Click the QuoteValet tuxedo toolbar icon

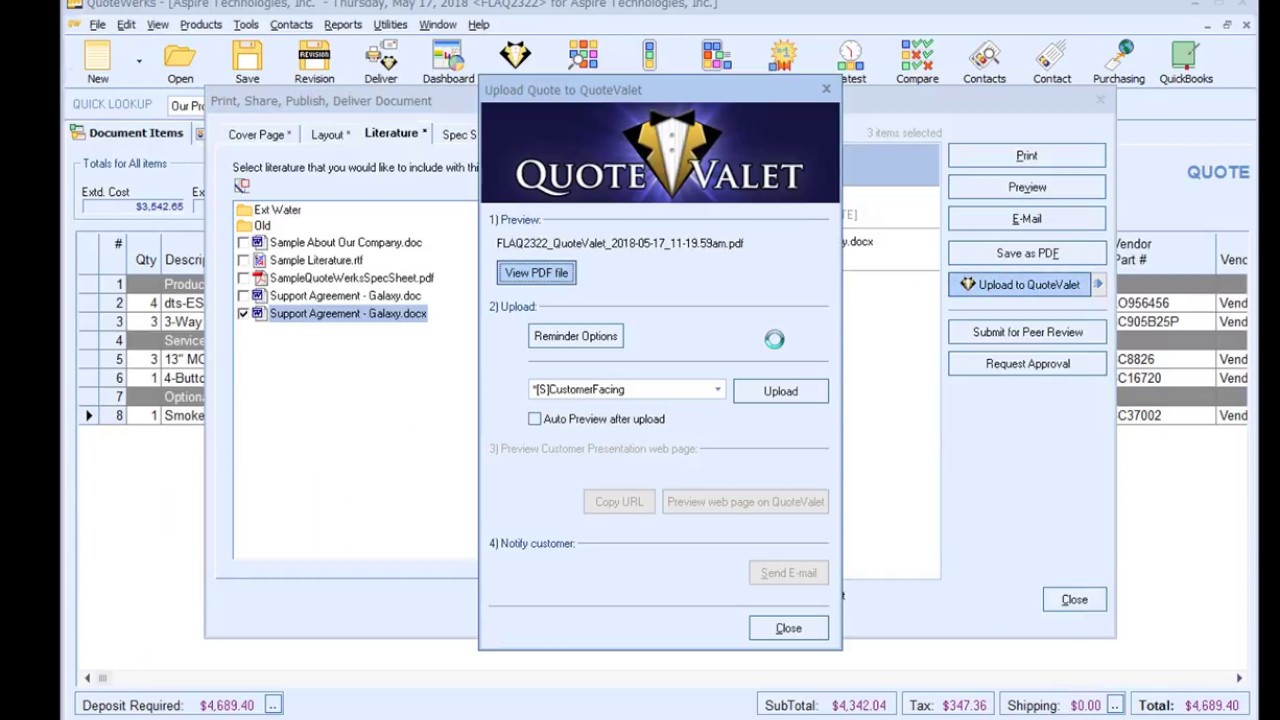515,55
